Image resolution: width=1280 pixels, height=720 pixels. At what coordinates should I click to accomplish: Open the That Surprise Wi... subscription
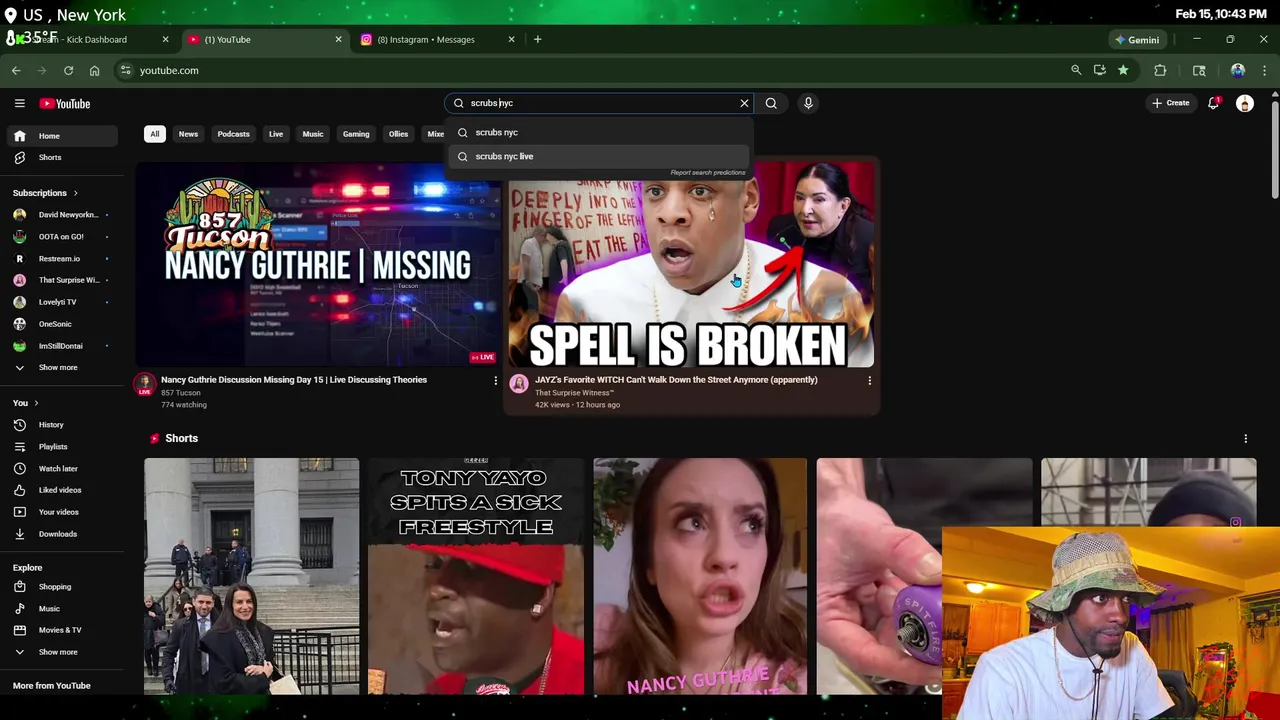(60, 280)
